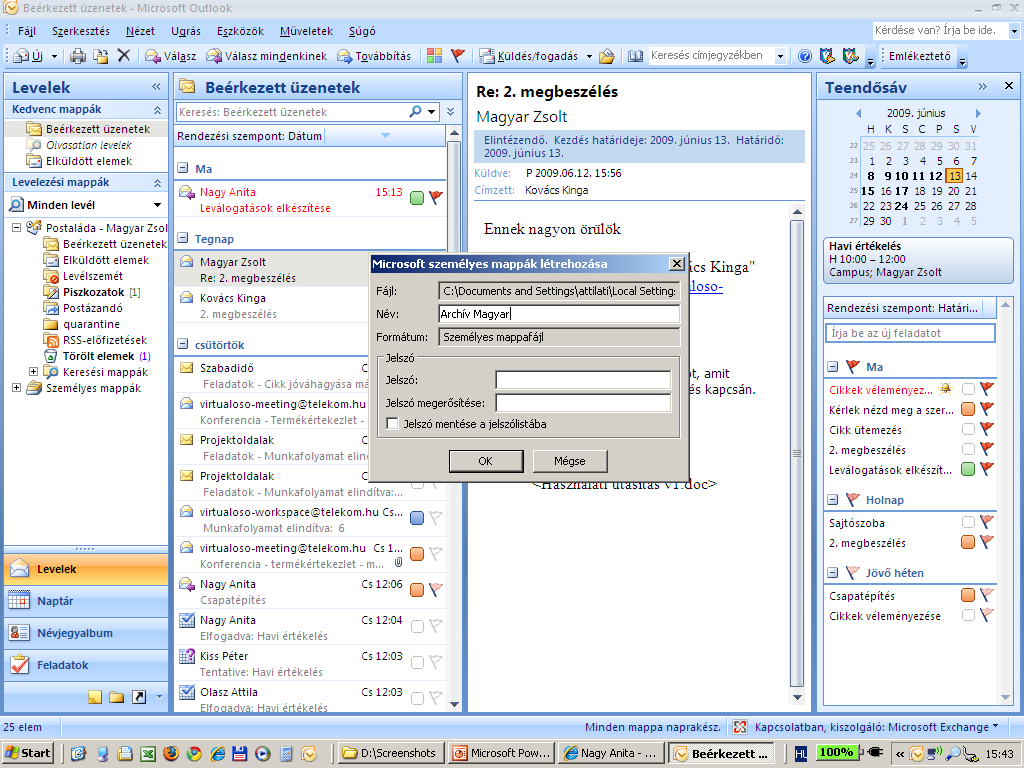
Task: Launch Chrome from the quick launch bar
Action: (x=194, y=753)
